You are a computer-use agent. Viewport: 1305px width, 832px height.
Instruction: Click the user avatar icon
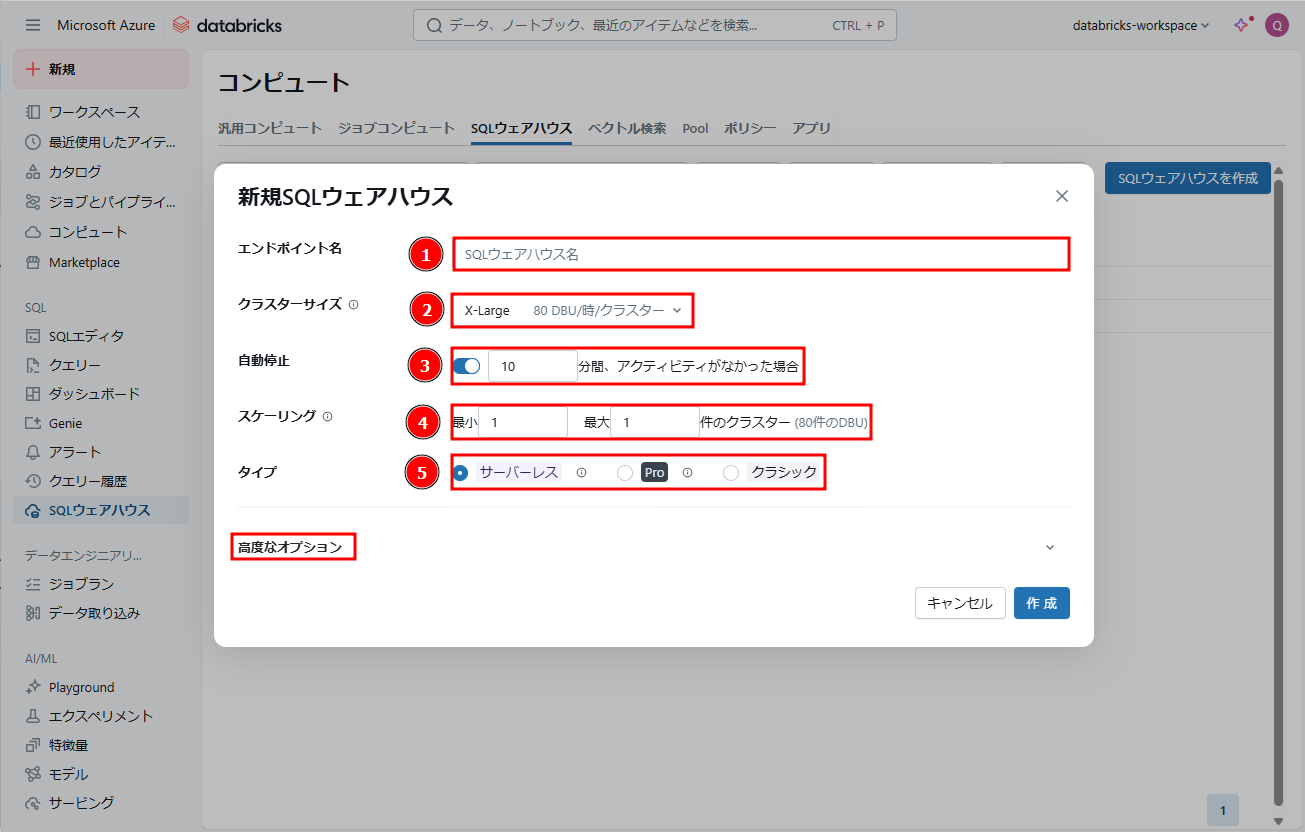coord(1275,25)
